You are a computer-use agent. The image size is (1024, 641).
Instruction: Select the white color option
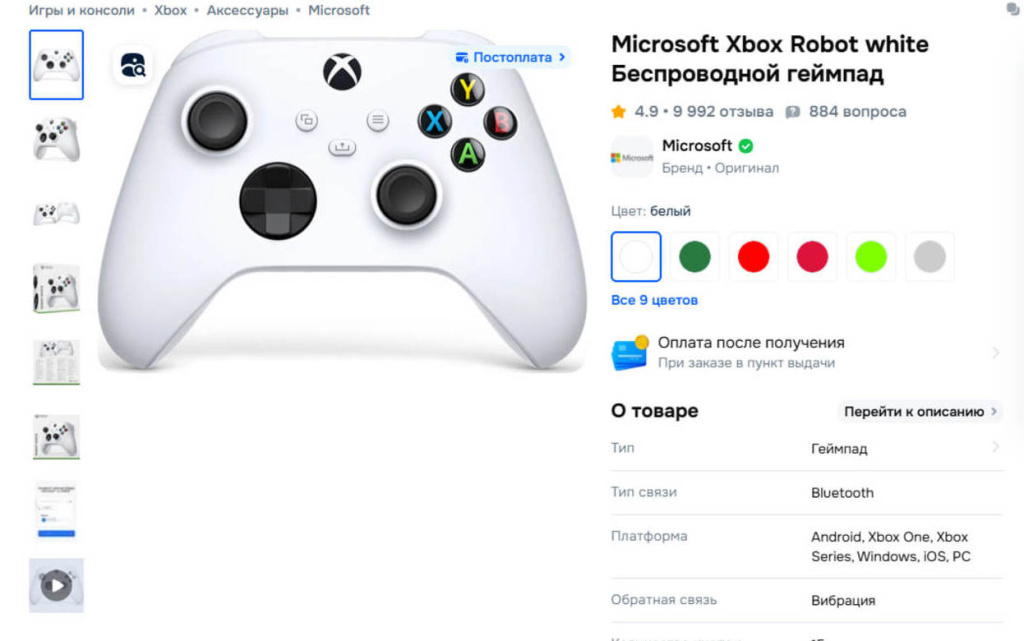pos(636,257)
